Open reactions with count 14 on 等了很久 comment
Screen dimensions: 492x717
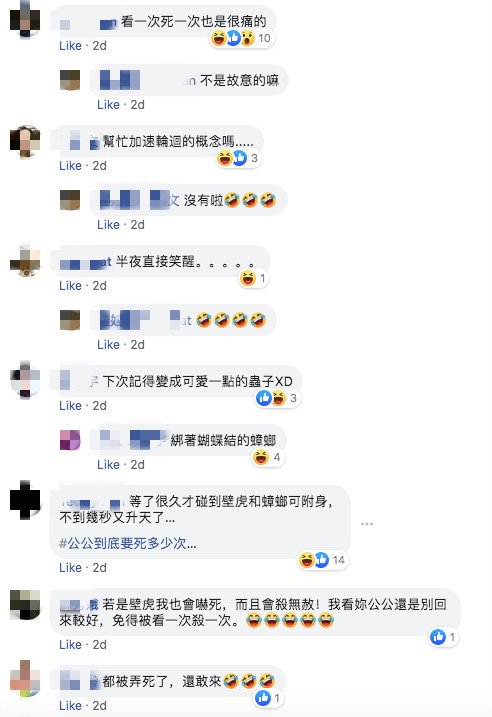pos(322,560)
